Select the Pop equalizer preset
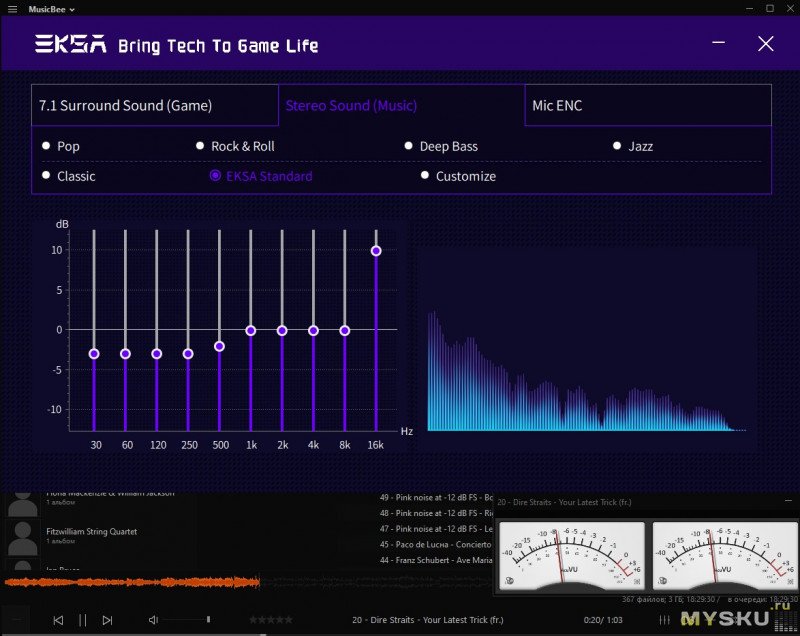The width and height of the screenshot is (800, 636). 46,146
